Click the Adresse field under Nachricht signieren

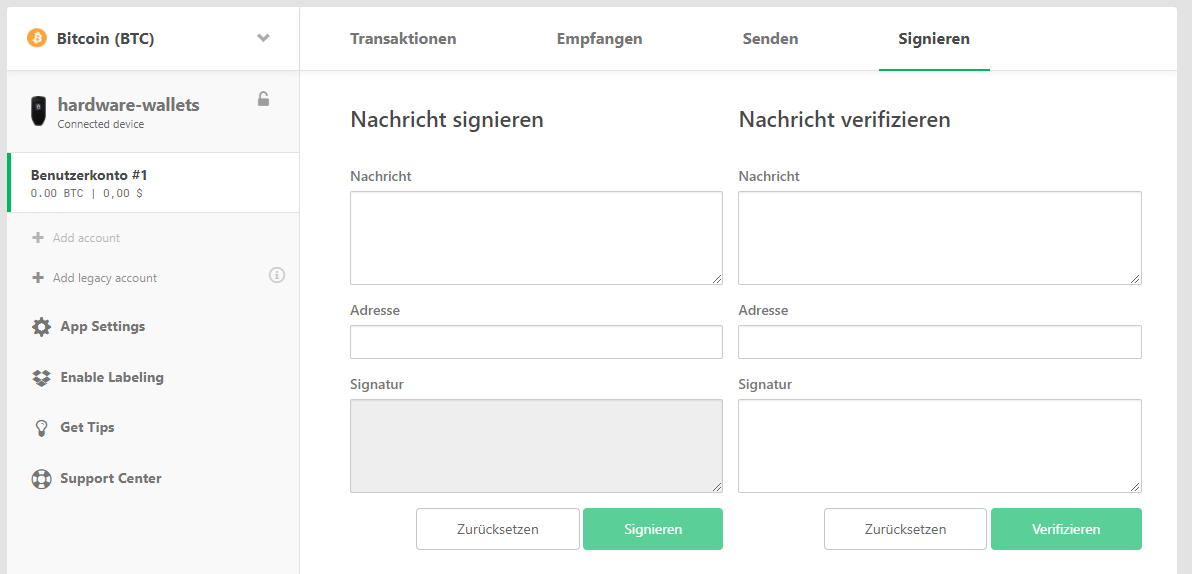tap(536, 342)
